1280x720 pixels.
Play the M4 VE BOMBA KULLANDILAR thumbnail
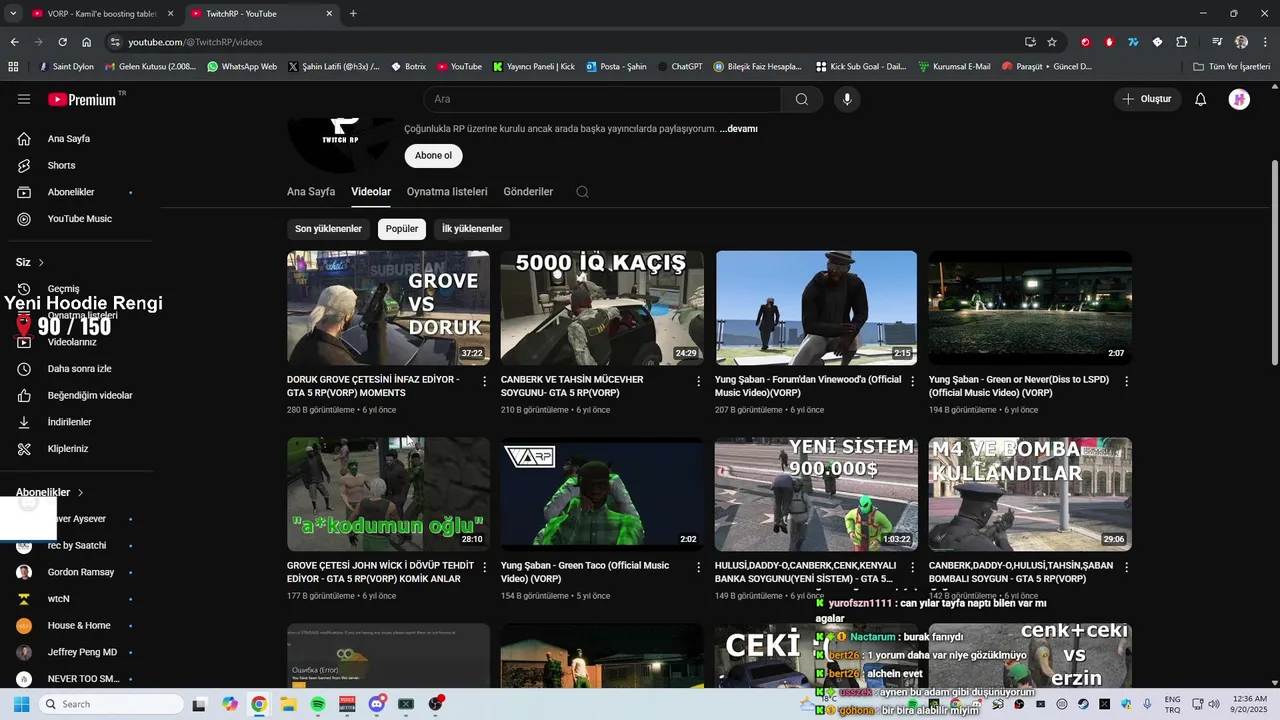(1030, 494)
